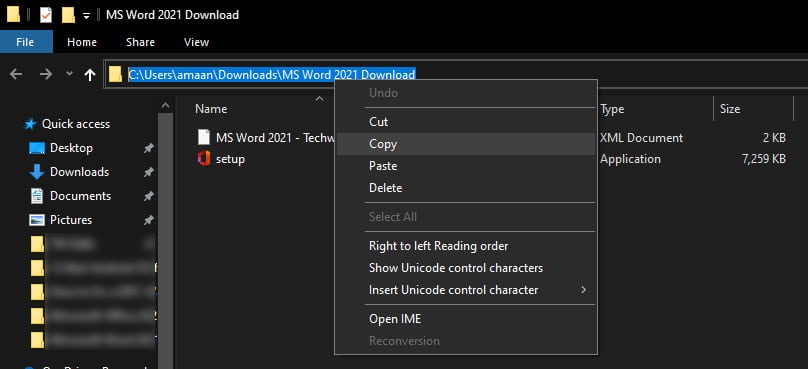Screen dimensions: 808x369
Task: Switch to the Home ribbon tab
Action: click(x=82, y=42)
